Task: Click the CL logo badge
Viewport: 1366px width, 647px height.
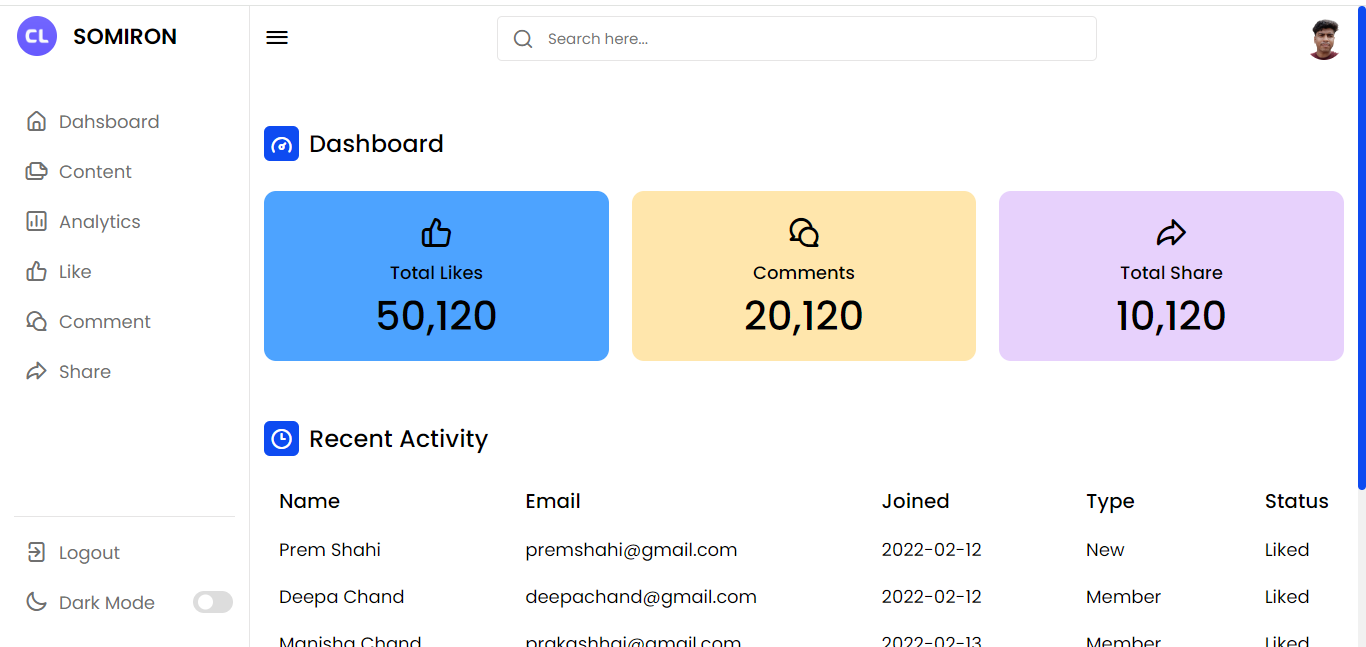Action: pyautogui.click(x=37, y=37)
